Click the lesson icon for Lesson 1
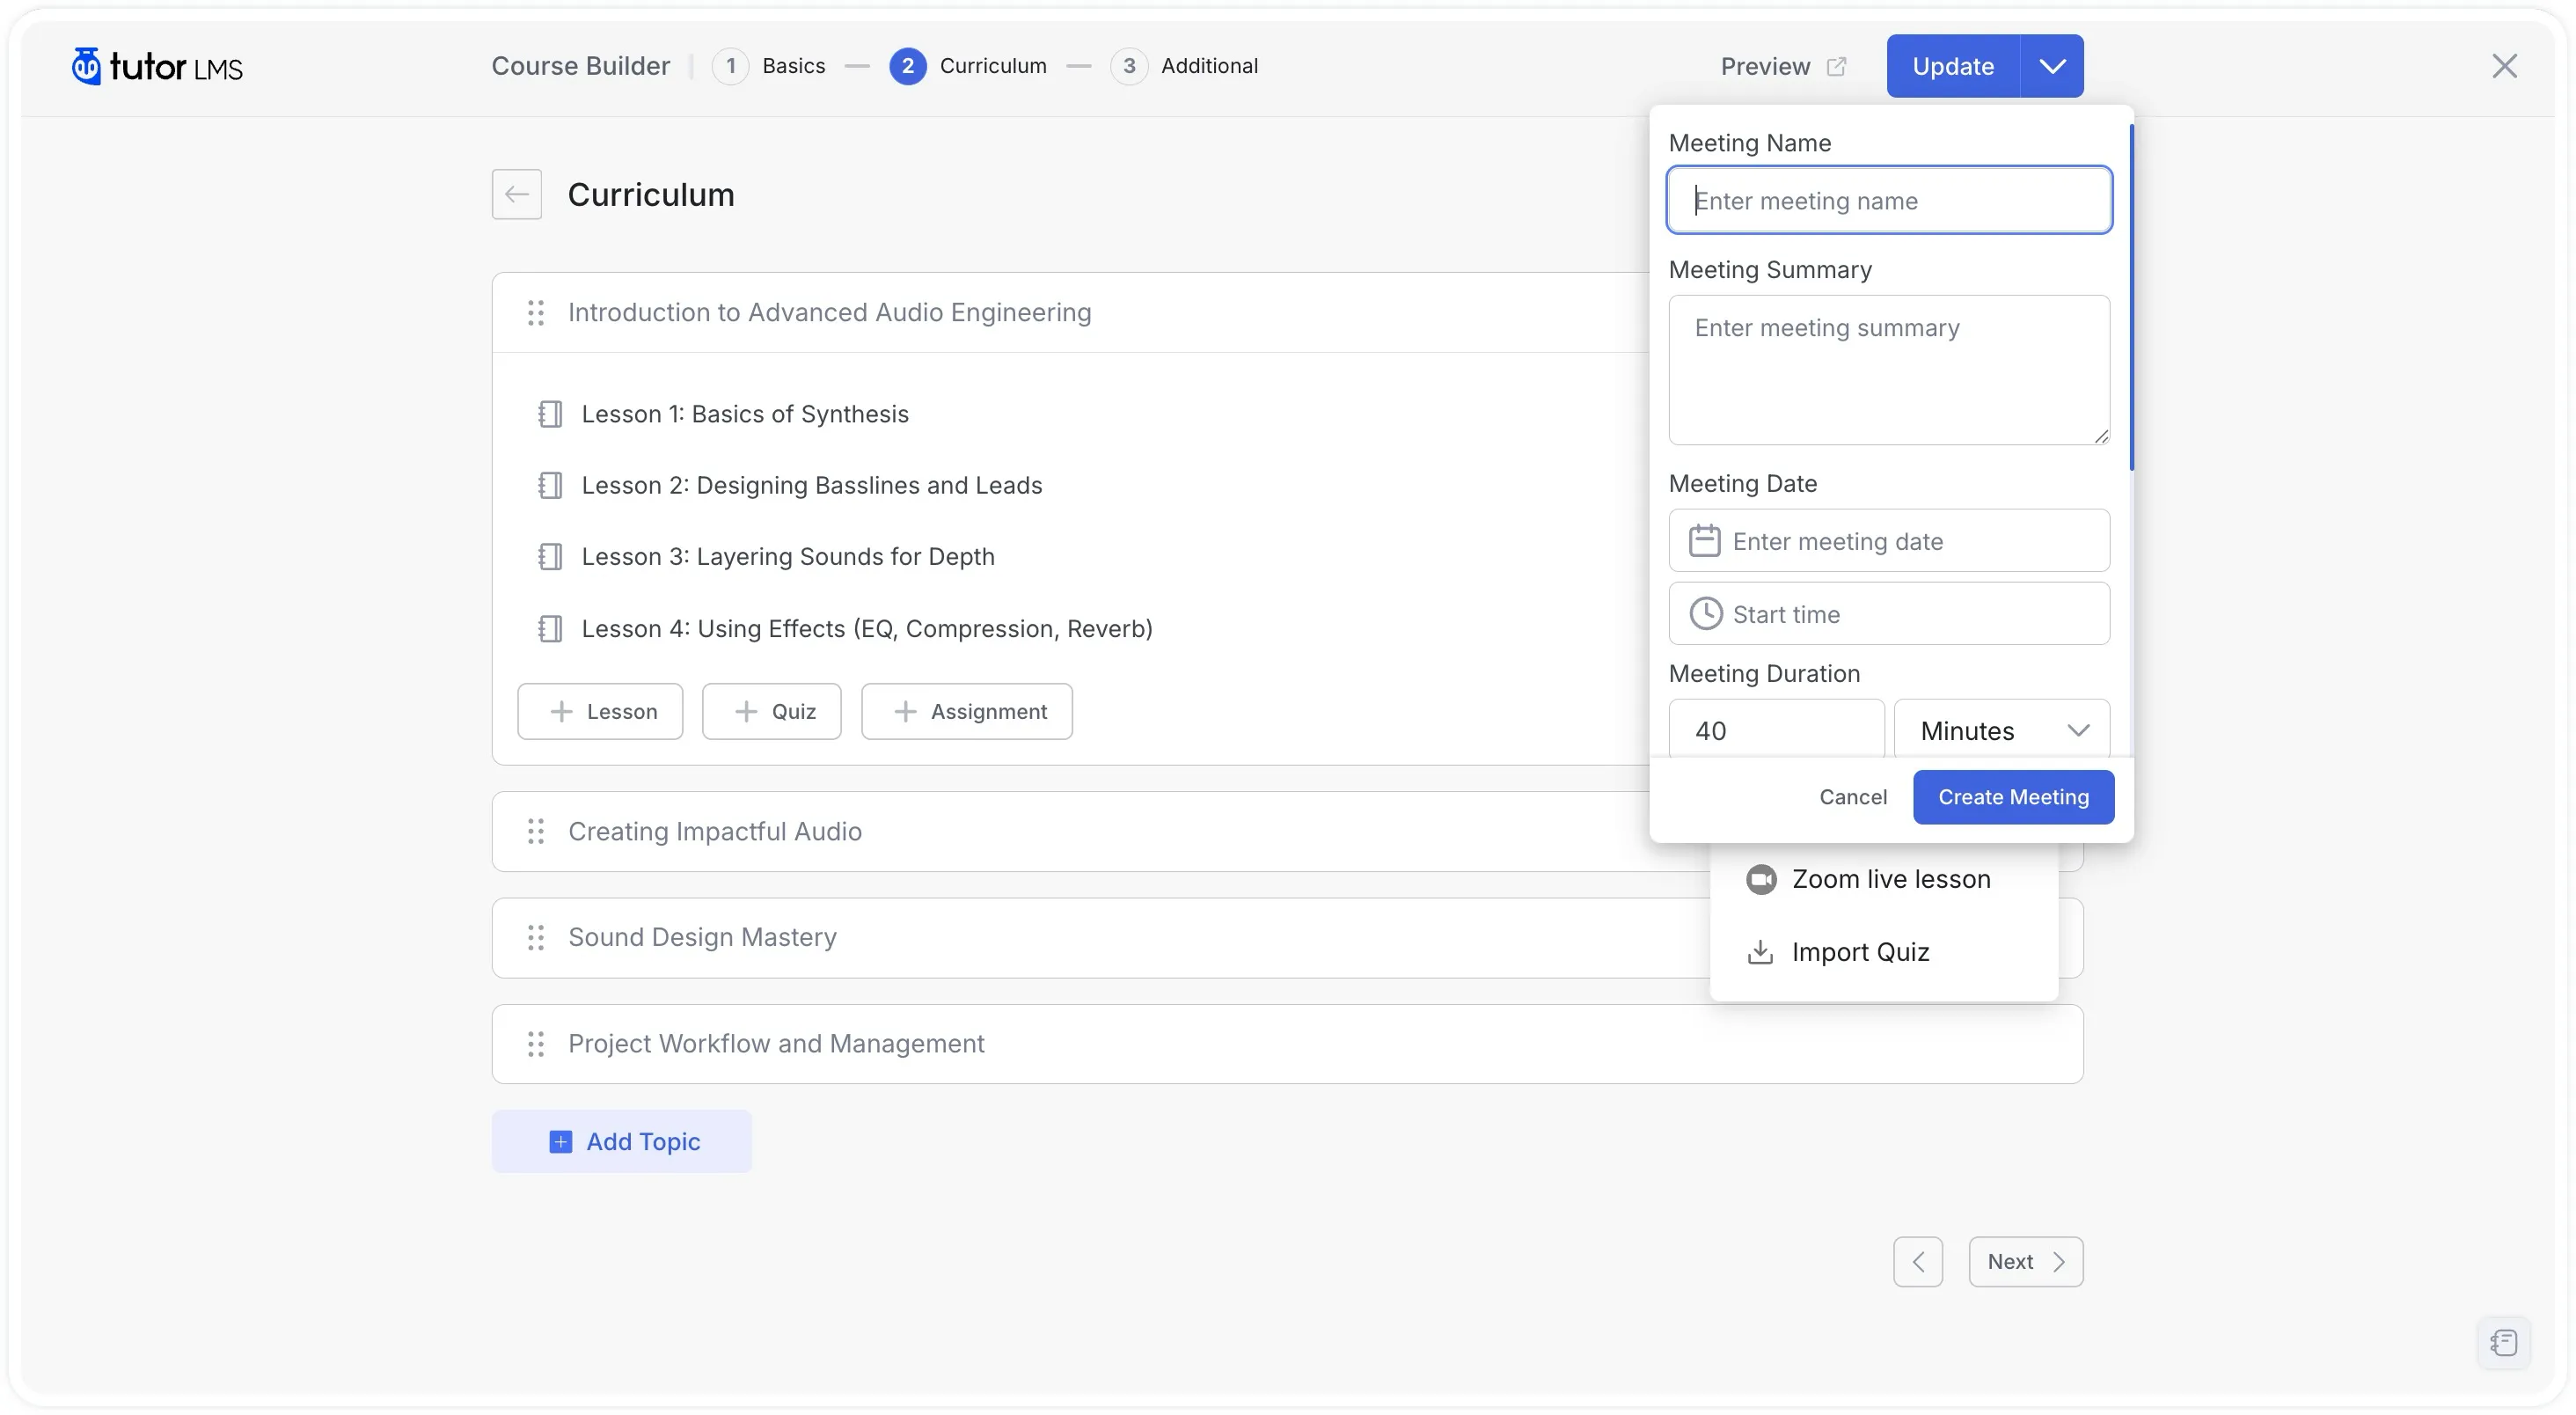Image resolution: width=2576 pixels, height=1415 pixels. coord(550,414)
